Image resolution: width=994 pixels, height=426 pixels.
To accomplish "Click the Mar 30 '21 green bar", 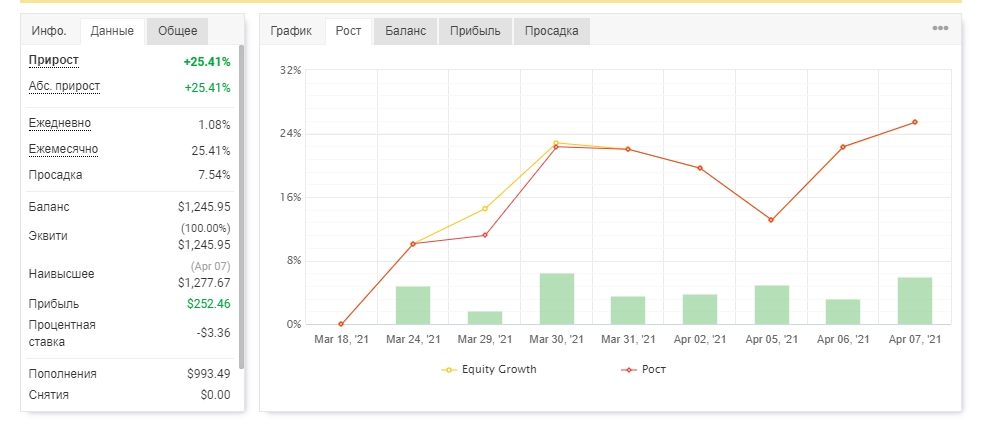I will 557,299.
